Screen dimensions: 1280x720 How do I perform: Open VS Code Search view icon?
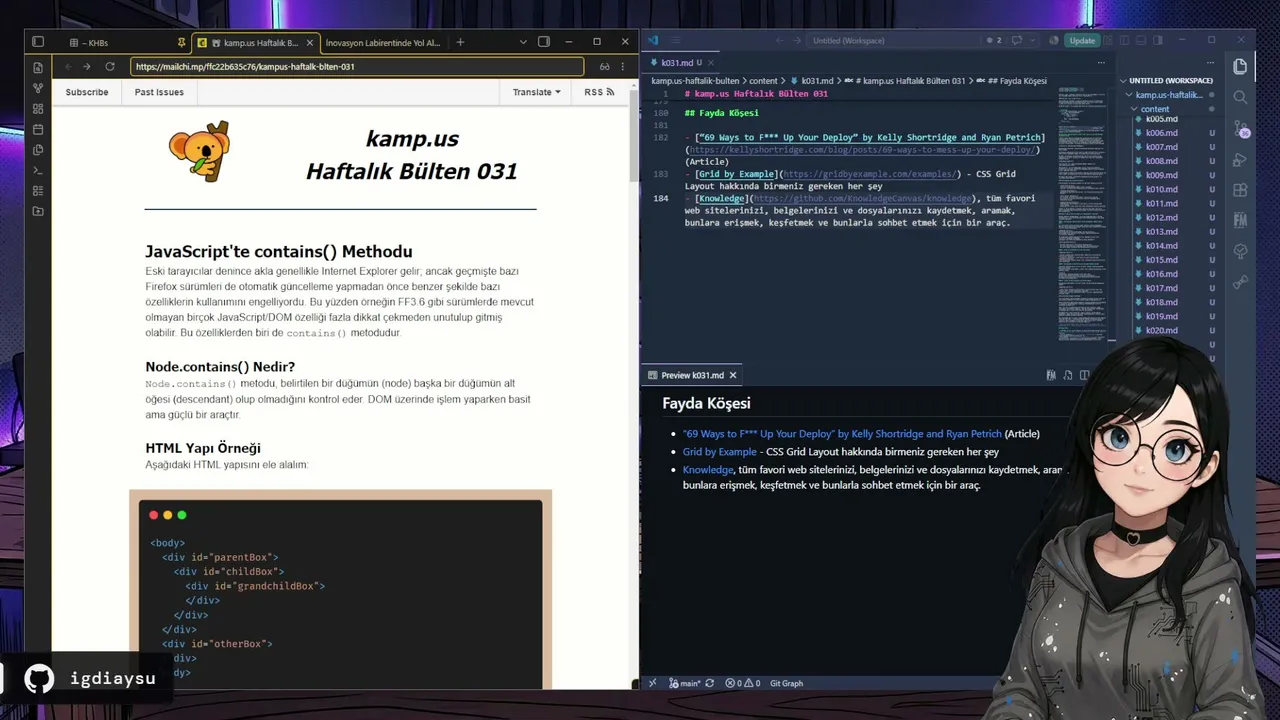[x=1240, y=97]
